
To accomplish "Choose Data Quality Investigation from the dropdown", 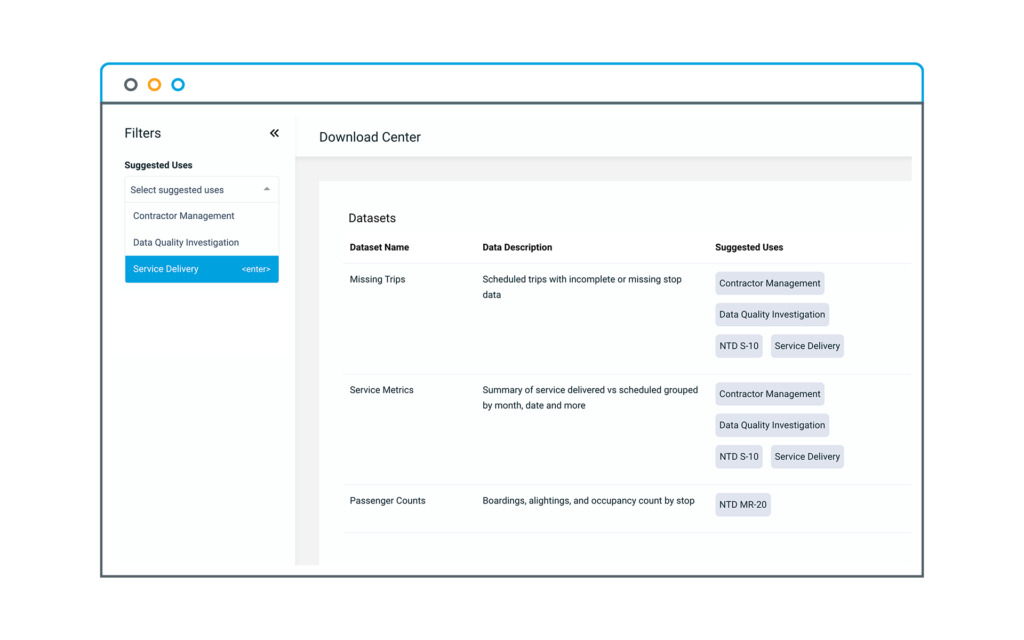I will pos(186,242).
